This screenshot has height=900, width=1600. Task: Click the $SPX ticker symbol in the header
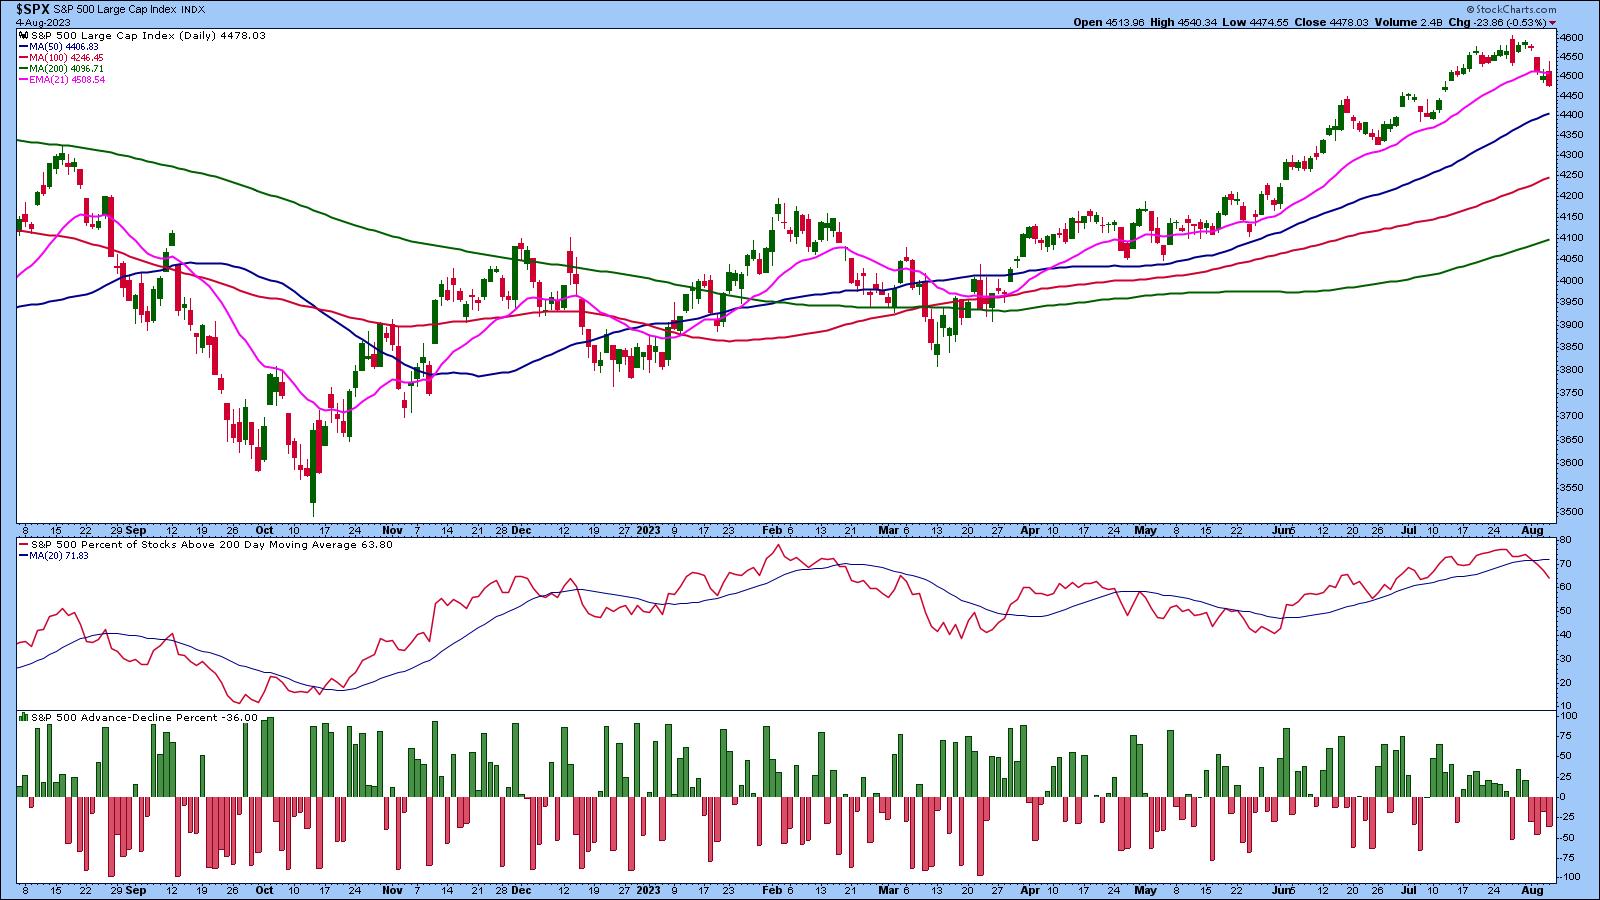(33, 9)
